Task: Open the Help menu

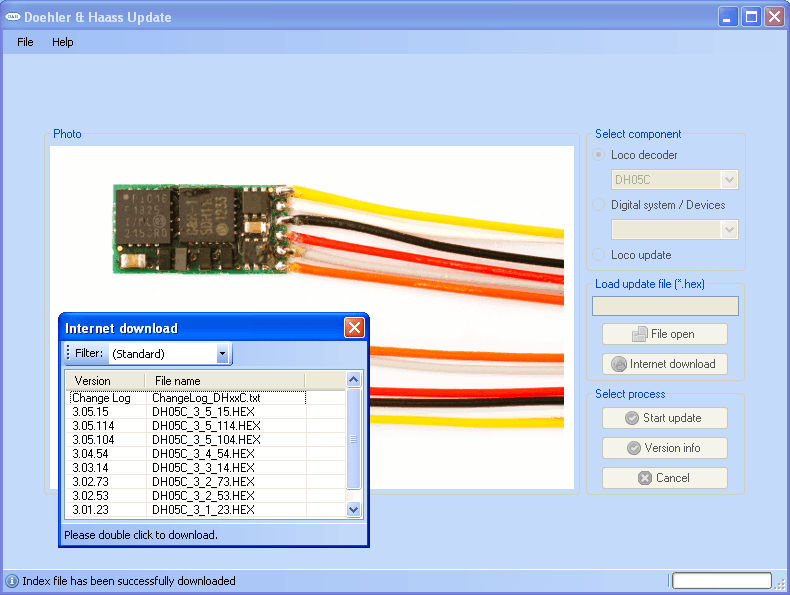Action: click(x=62, y=42)
